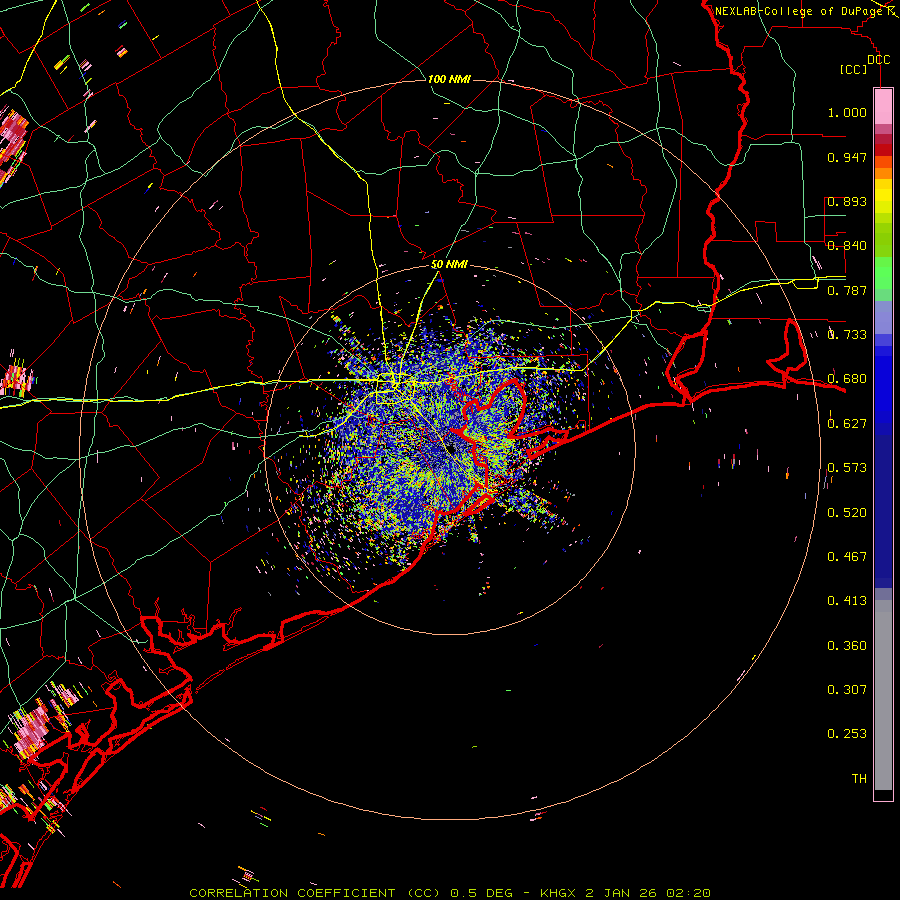The image size is (900, 900).
Task: Click the 0.680 scale value
Action: [x=847, y=379]
